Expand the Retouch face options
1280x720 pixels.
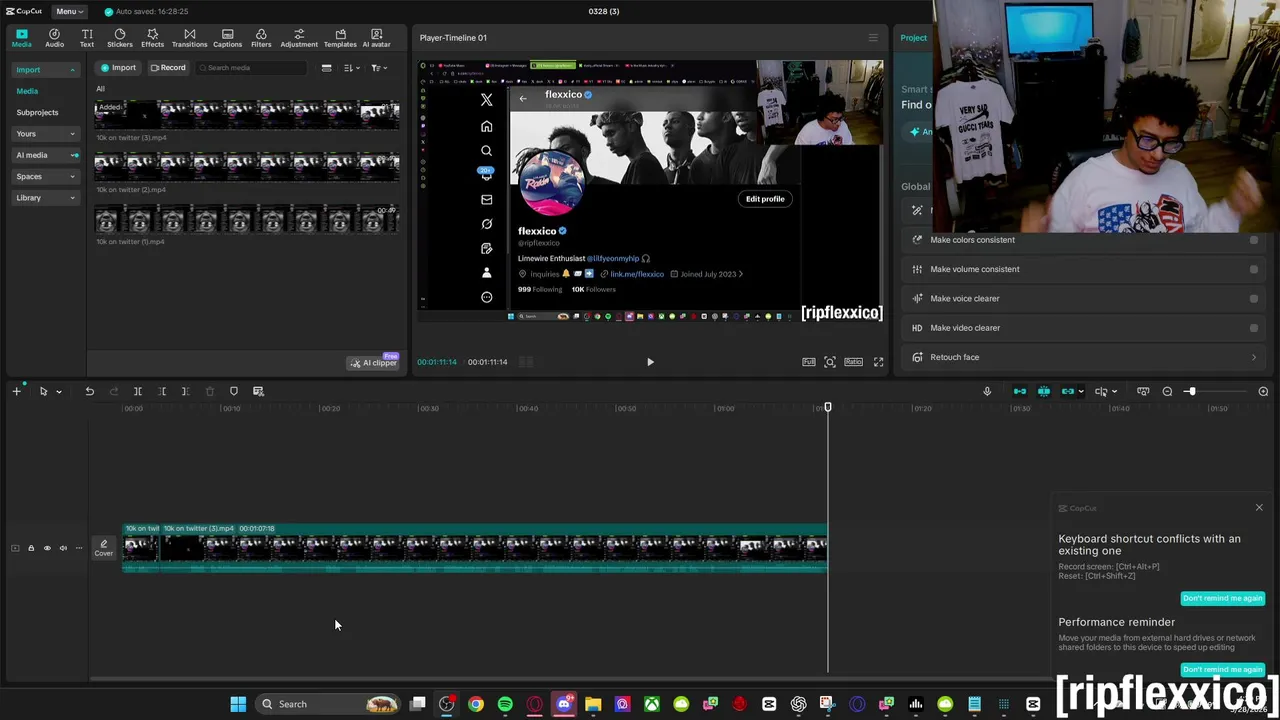(1254, 357)
